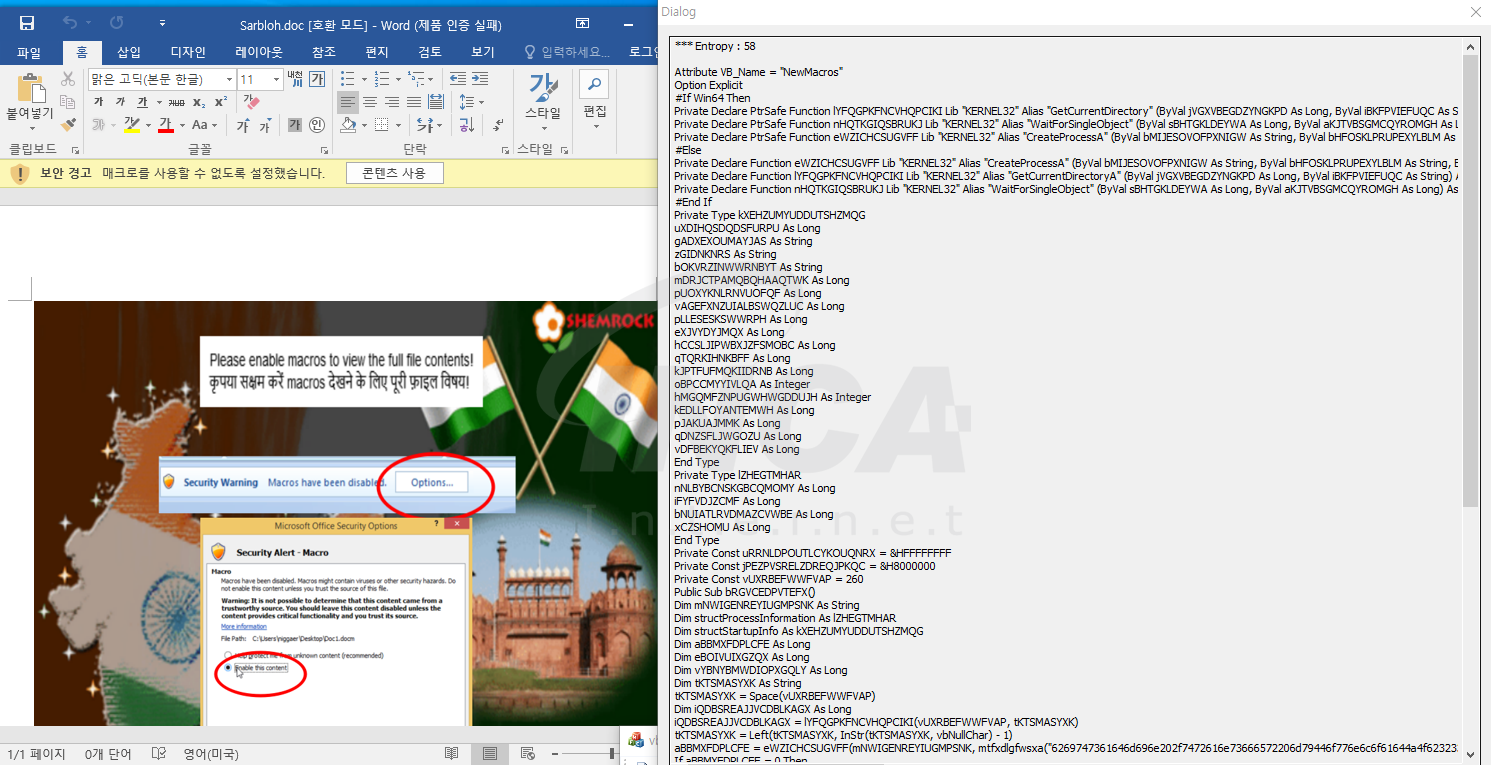Screen dimensions: 1491x765
Task: Switch to the Review (검토) tab
Action: pyautogui.click(x=430, y=52)
